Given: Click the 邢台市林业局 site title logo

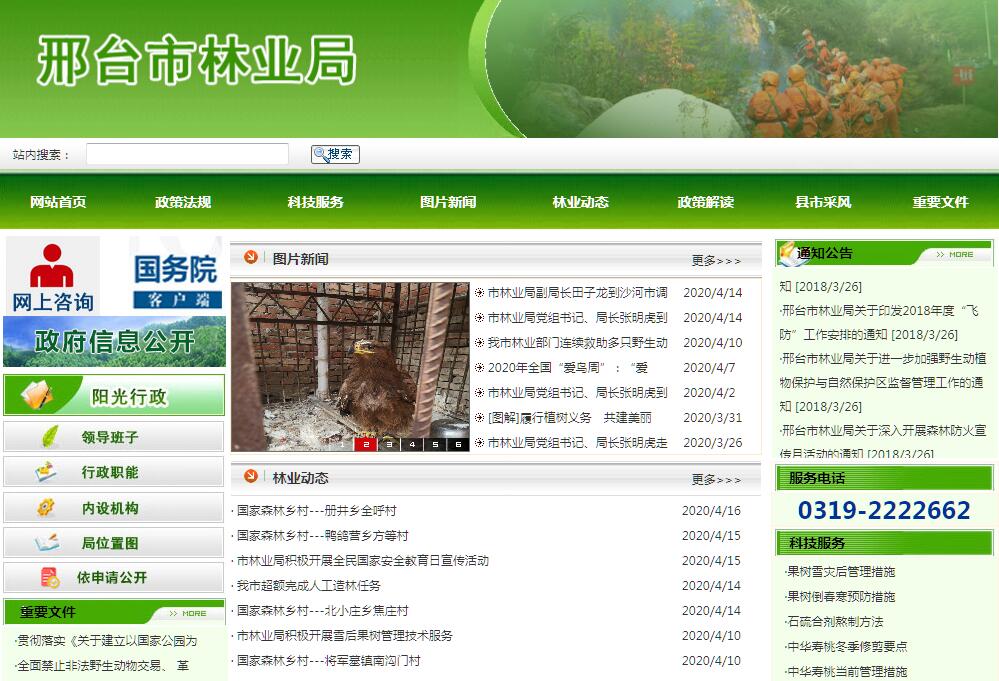Looking at the screenshot, I should (196, 61).
